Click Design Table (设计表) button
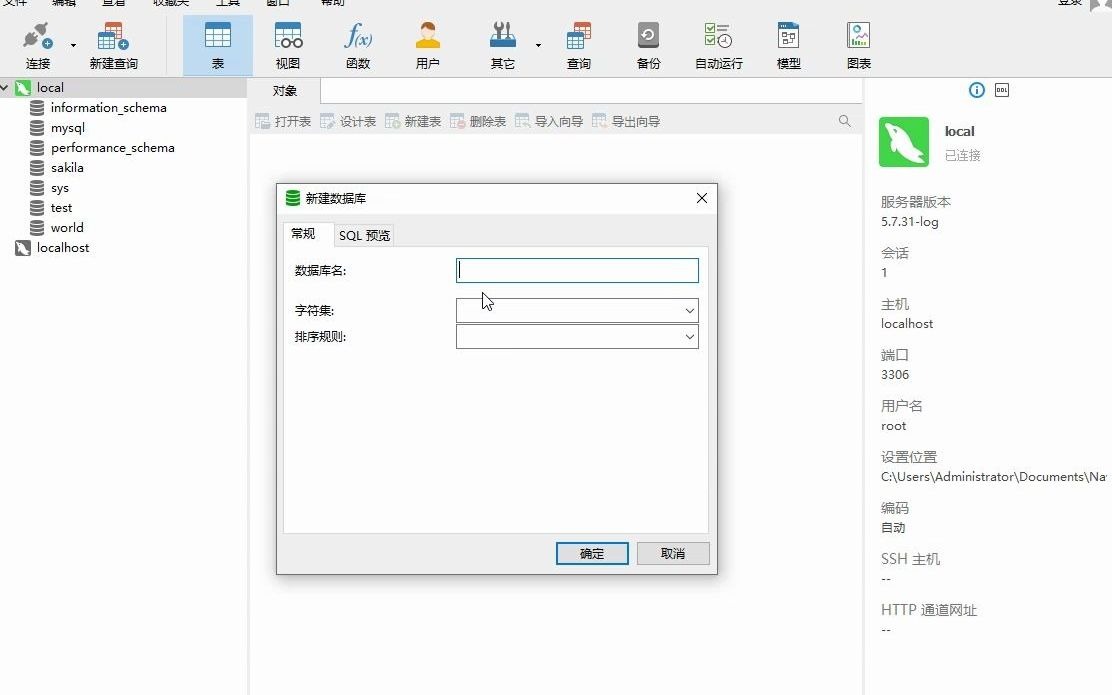The image size is (1112, 695). click(348, 121)
